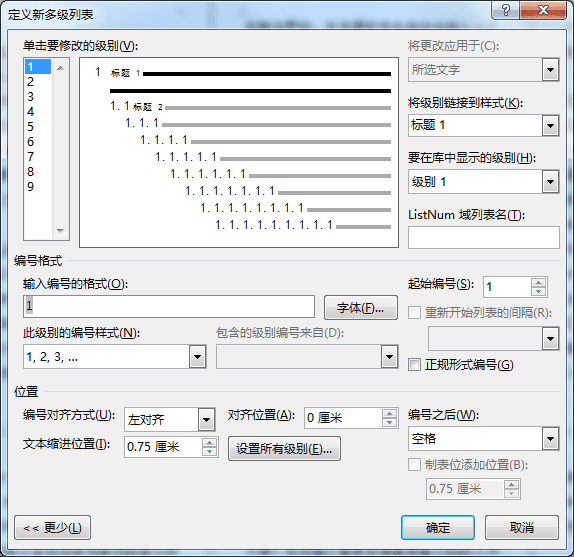
Task: Close the 定义新多级列表 dialog
Action: coord(543,10)
